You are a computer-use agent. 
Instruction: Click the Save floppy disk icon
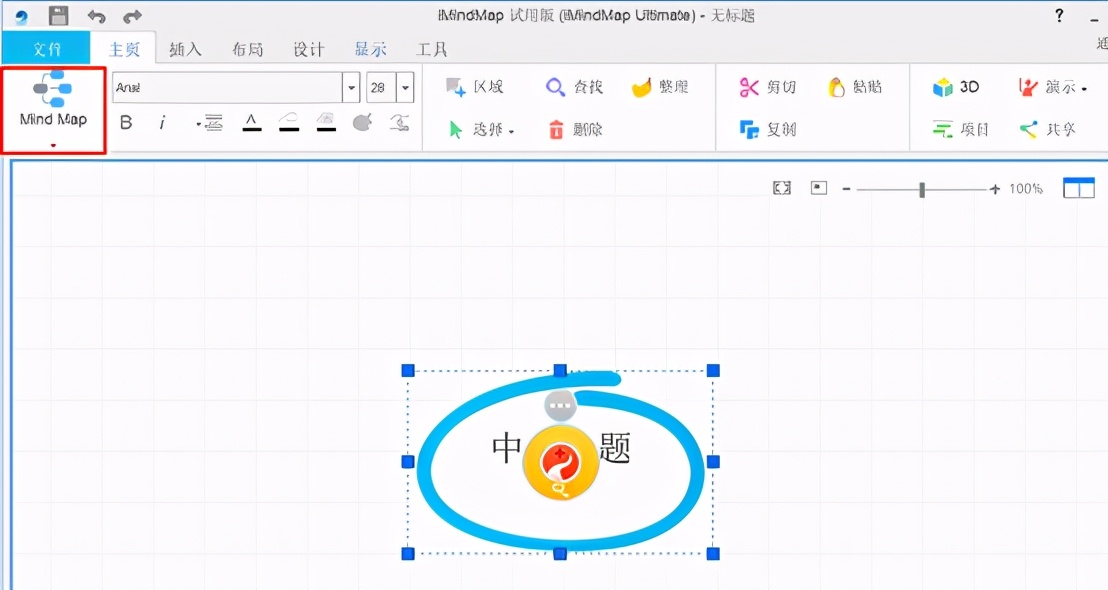click(x=58, y=16)
